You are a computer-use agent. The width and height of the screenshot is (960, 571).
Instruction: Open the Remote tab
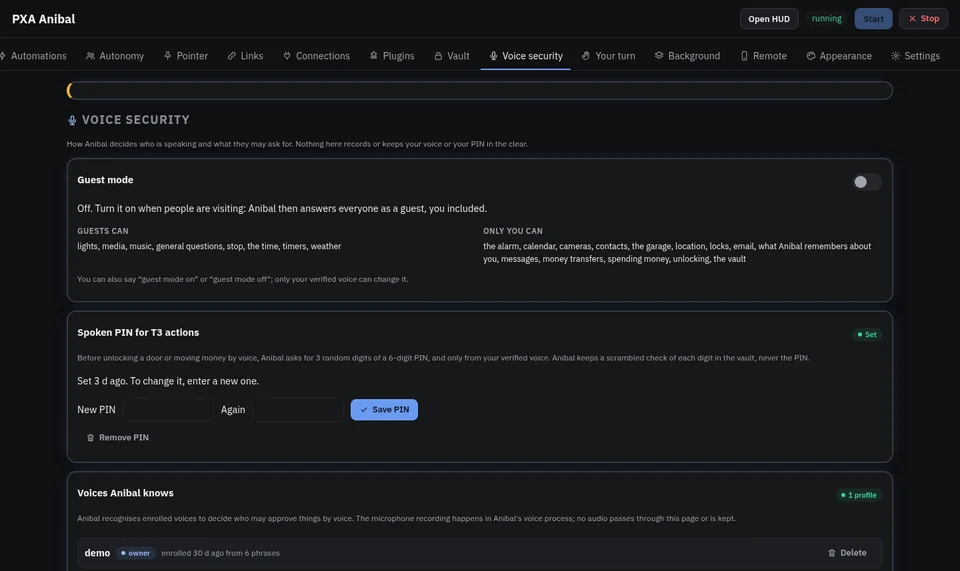[x=763, y=56]
